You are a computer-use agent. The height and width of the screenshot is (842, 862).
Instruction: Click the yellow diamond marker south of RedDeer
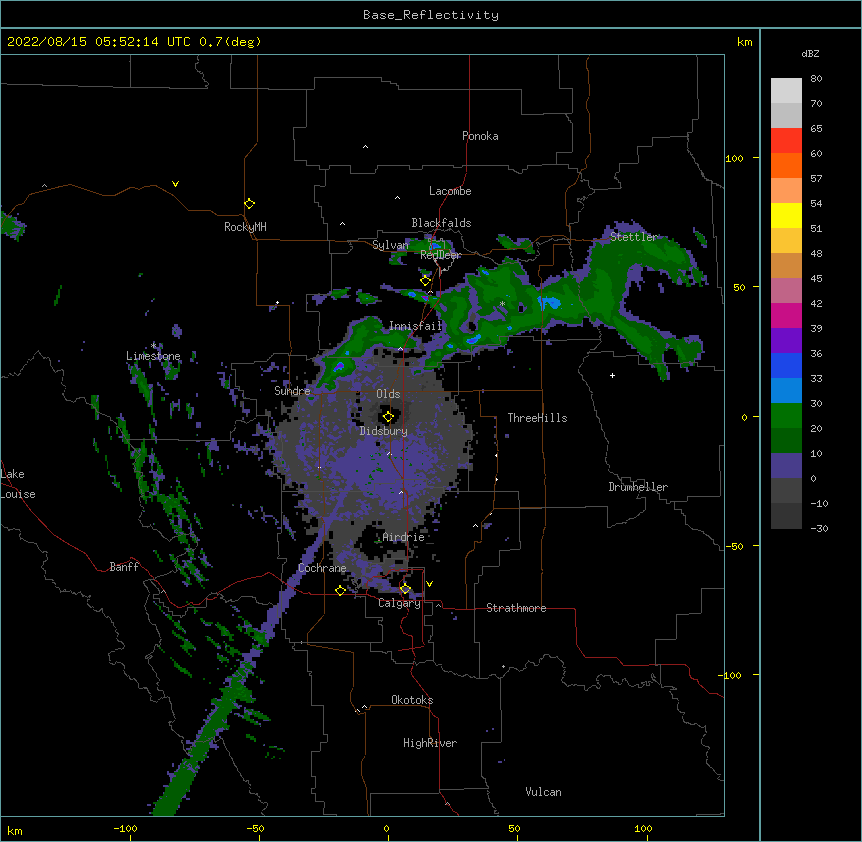coord(425,281)
